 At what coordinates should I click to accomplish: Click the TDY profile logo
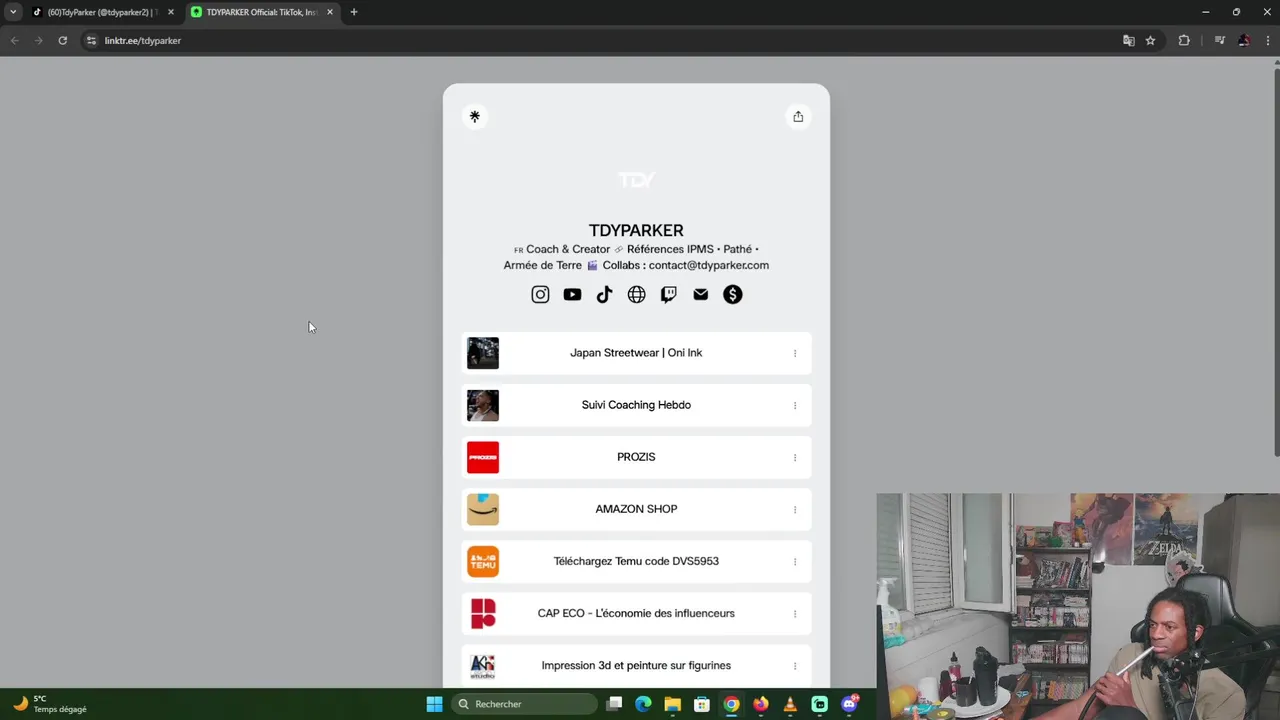(636, 180)
